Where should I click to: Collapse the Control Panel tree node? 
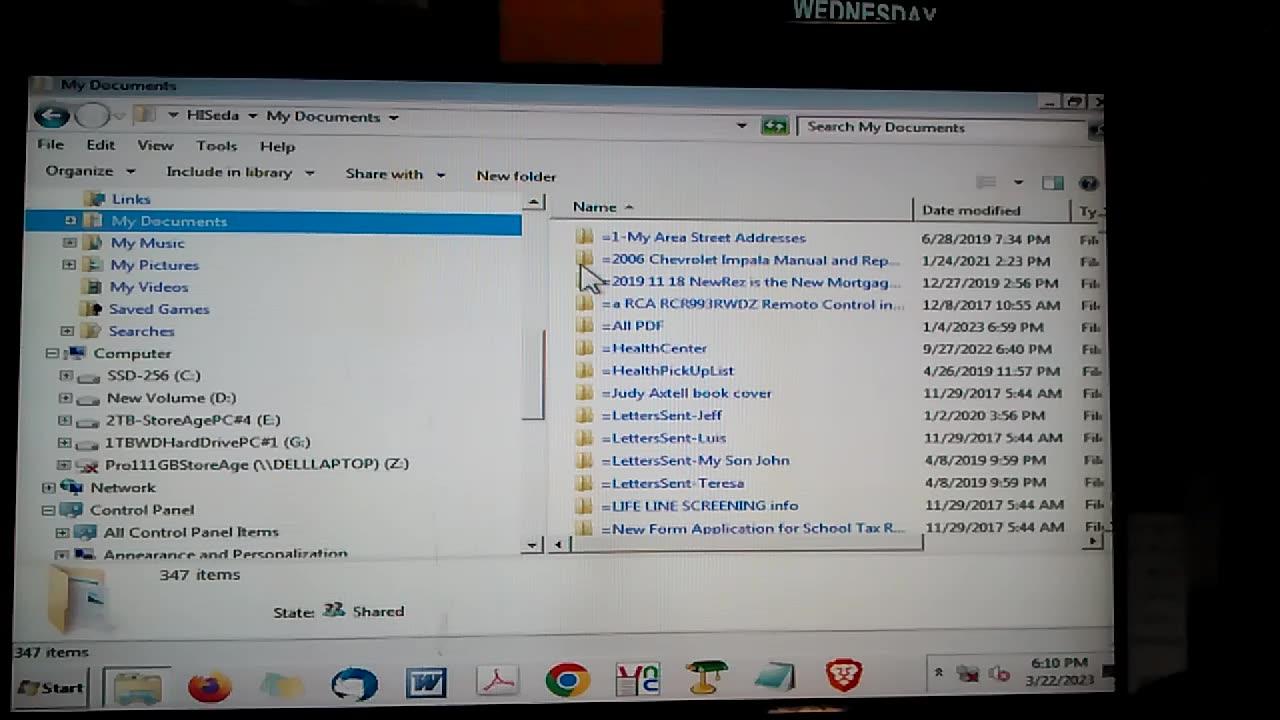coord(49,510)
